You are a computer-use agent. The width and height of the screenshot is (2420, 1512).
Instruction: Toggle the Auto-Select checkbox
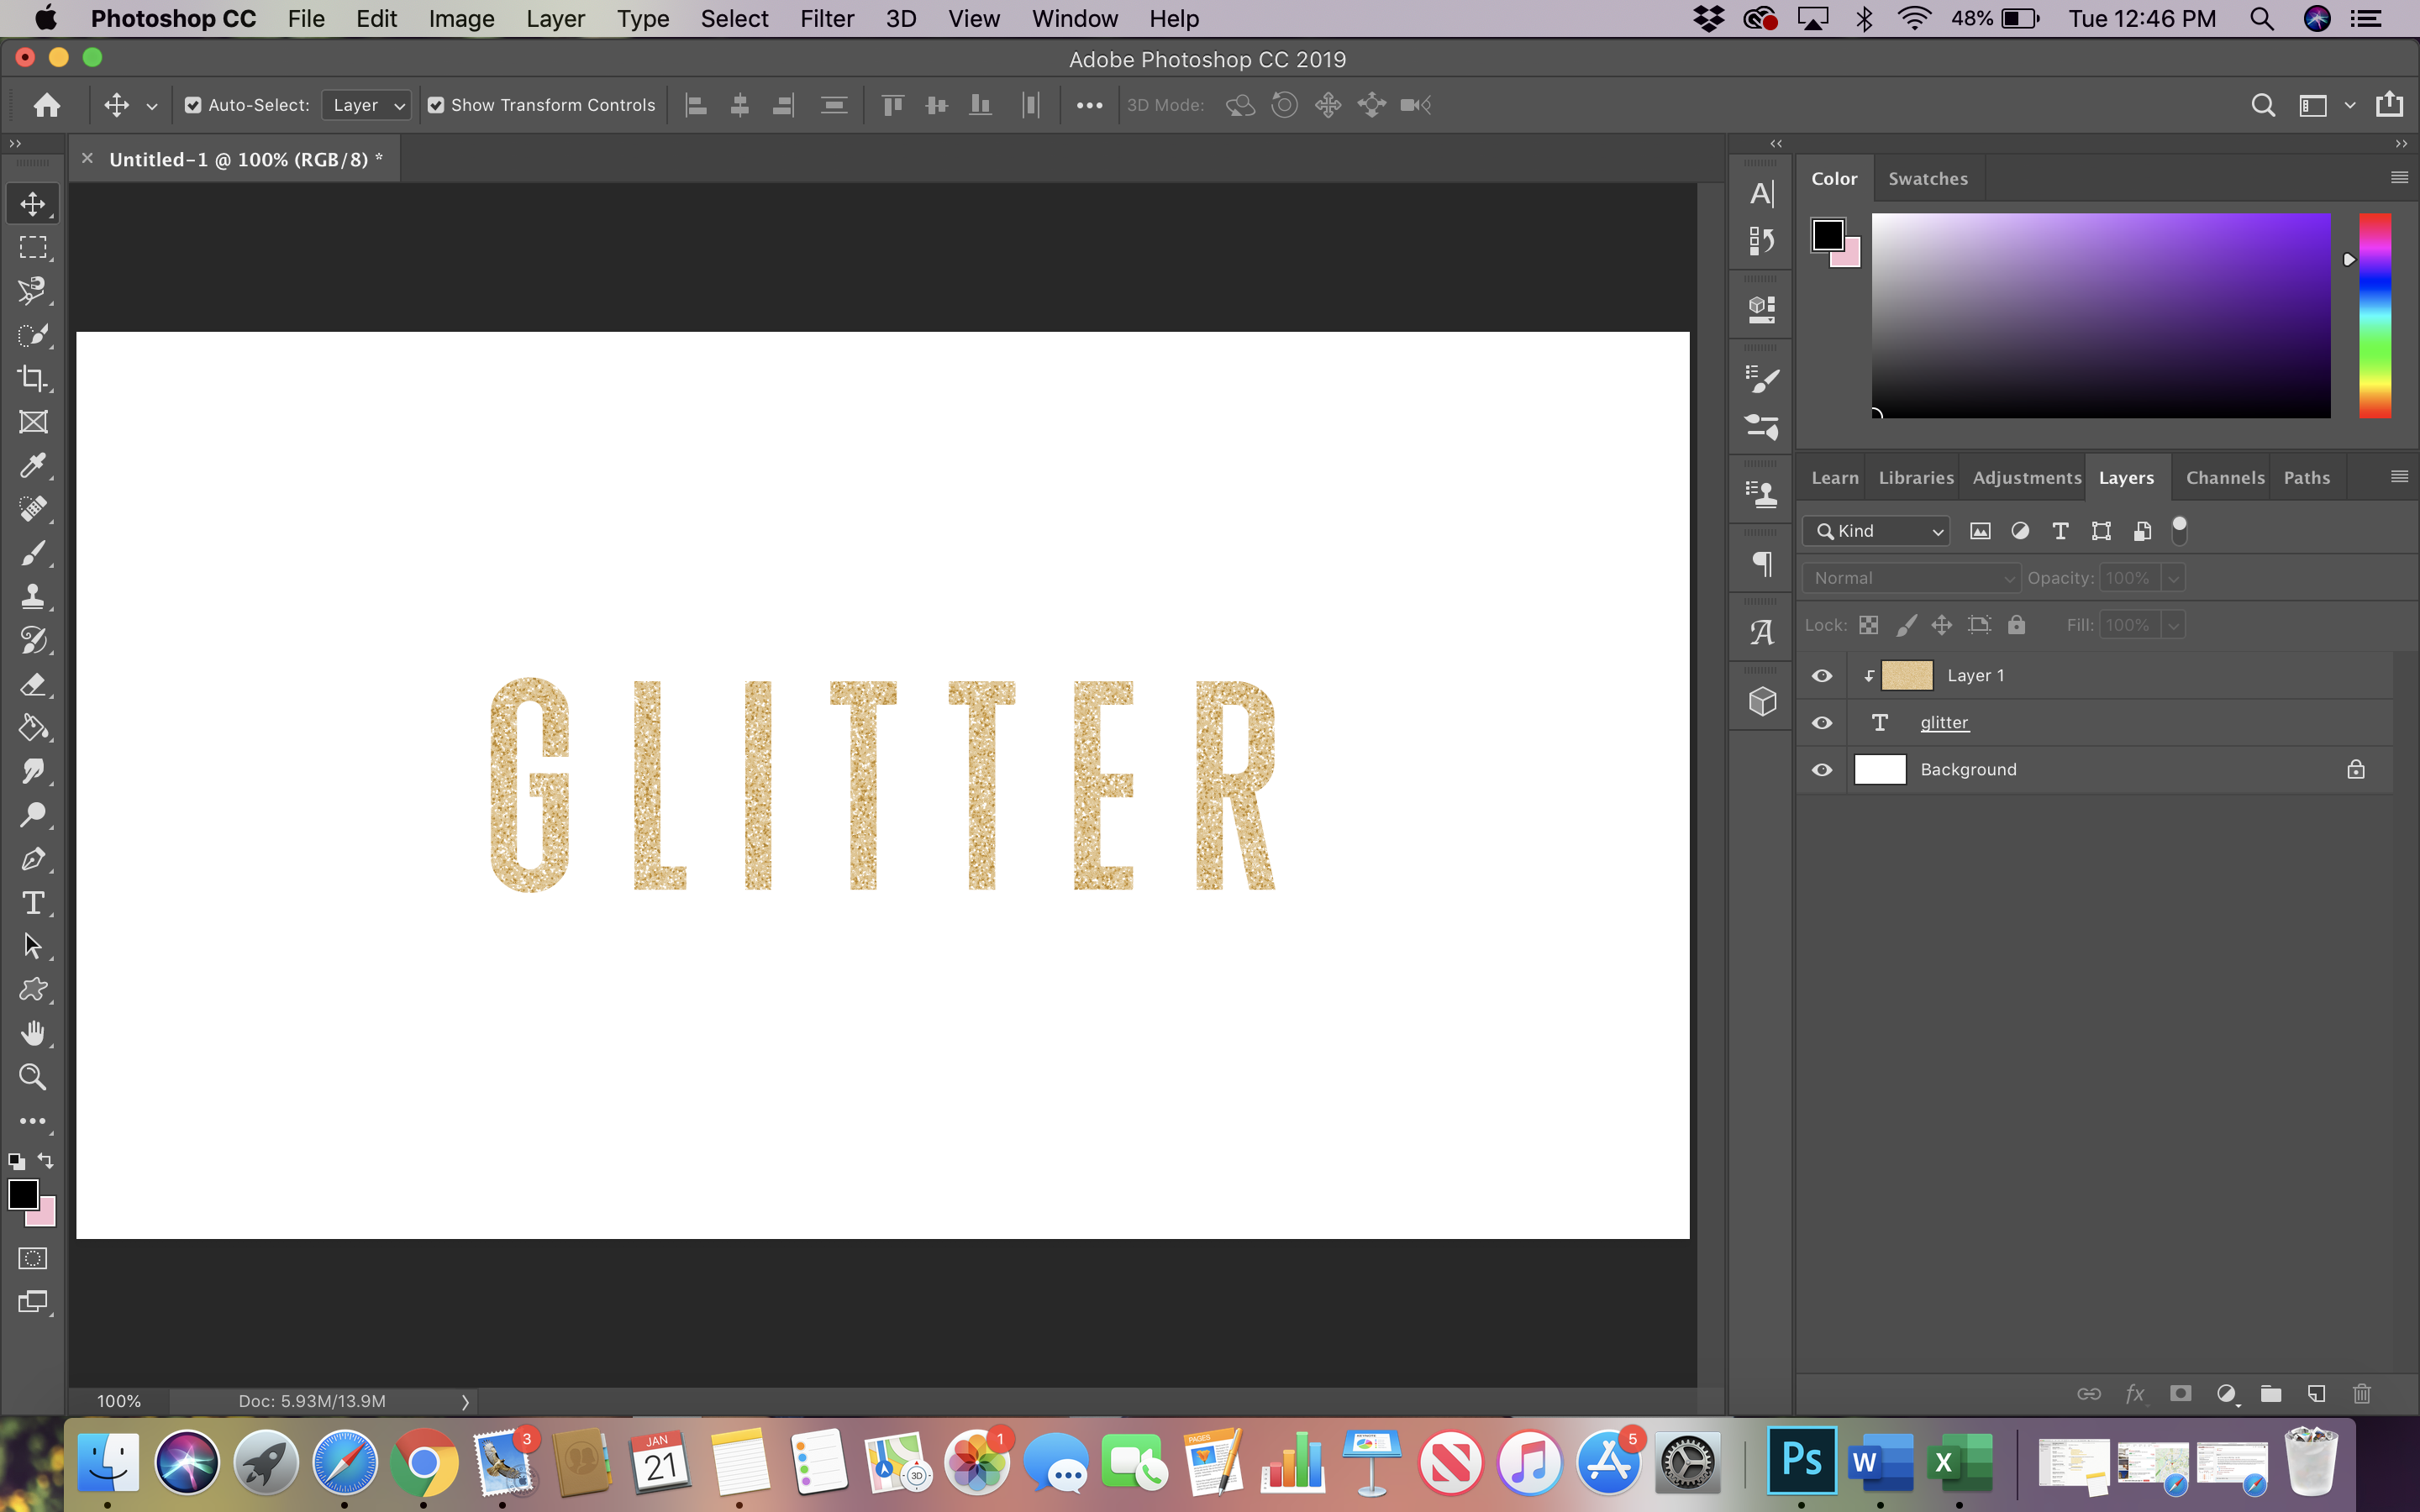click(x=193, y=105)
